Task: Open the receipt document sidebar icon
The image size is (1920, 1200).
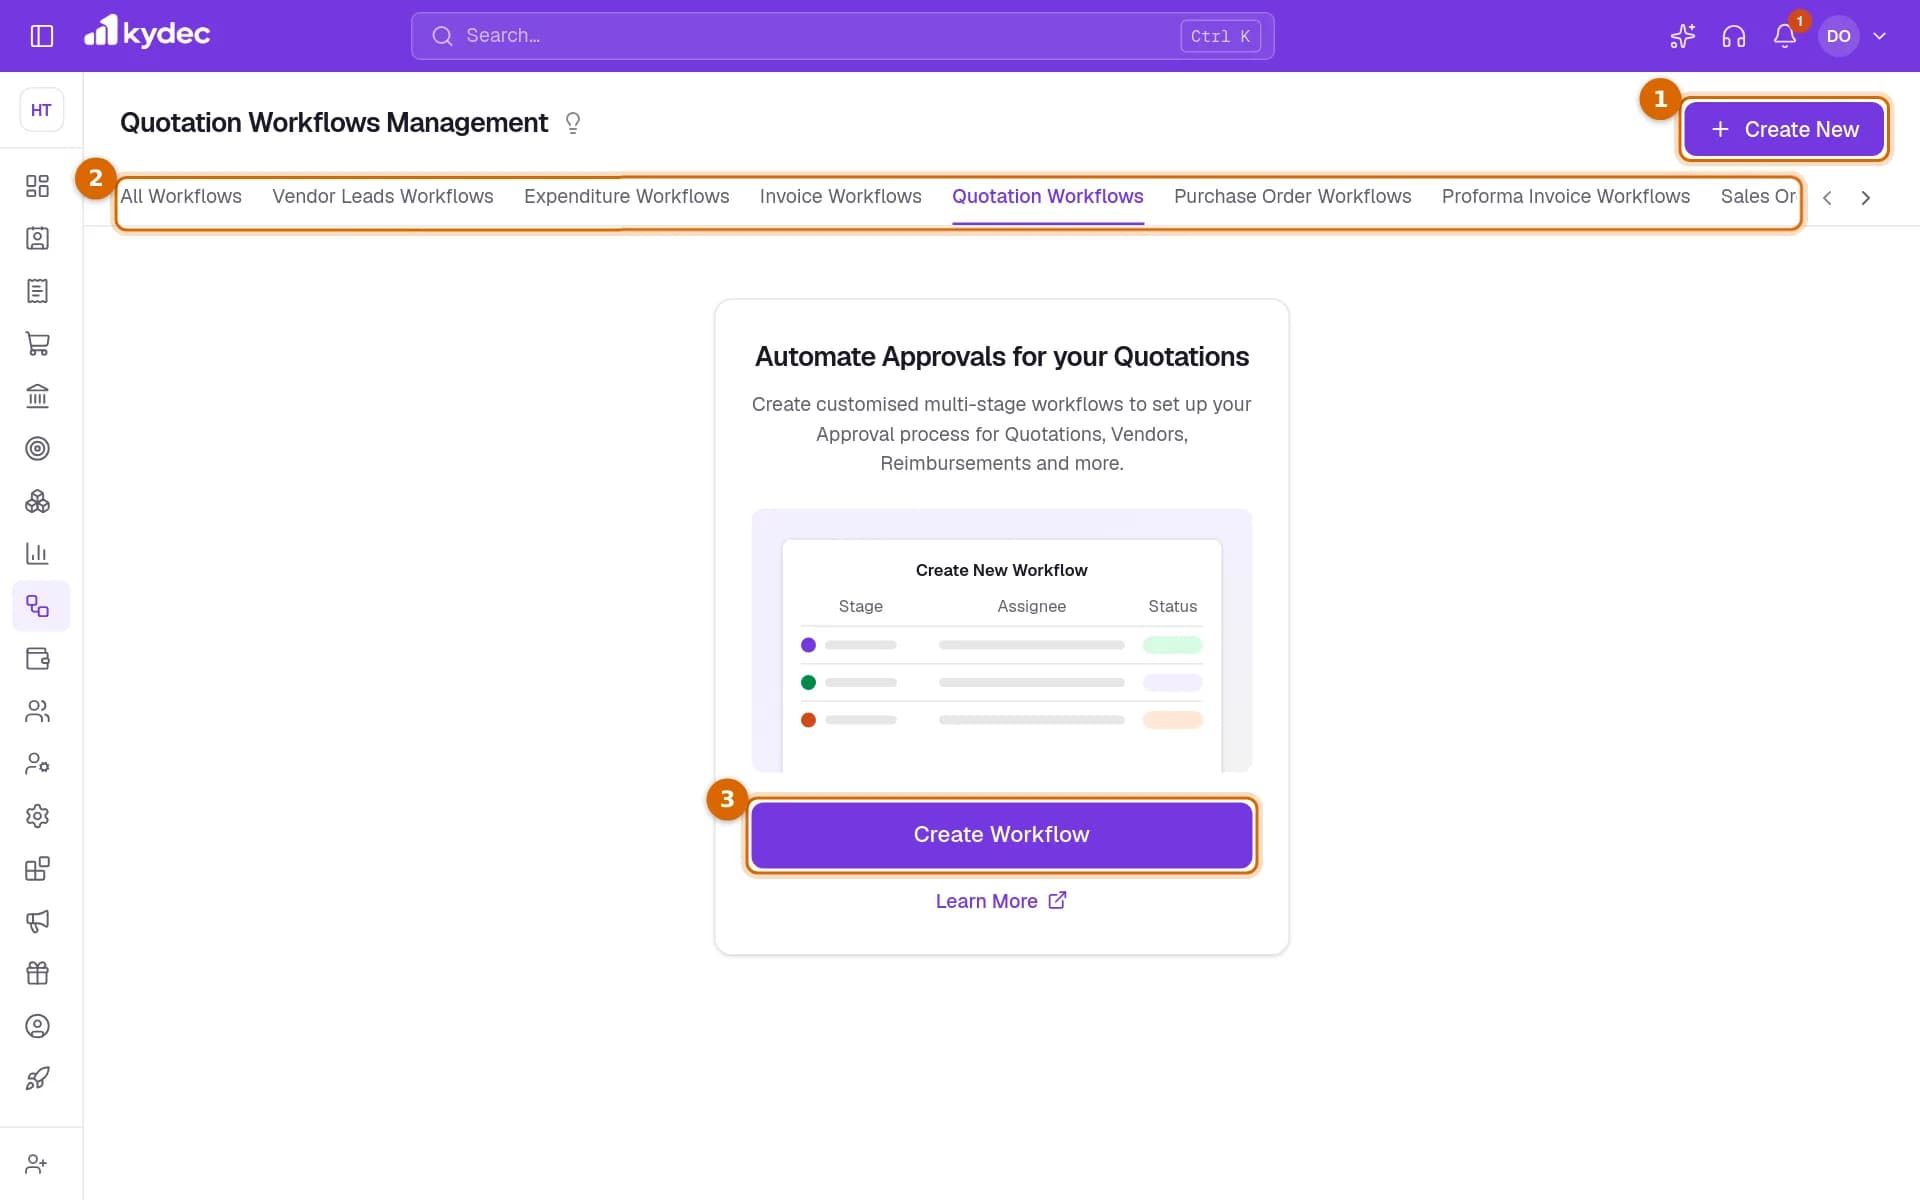Action: point(37,291)
